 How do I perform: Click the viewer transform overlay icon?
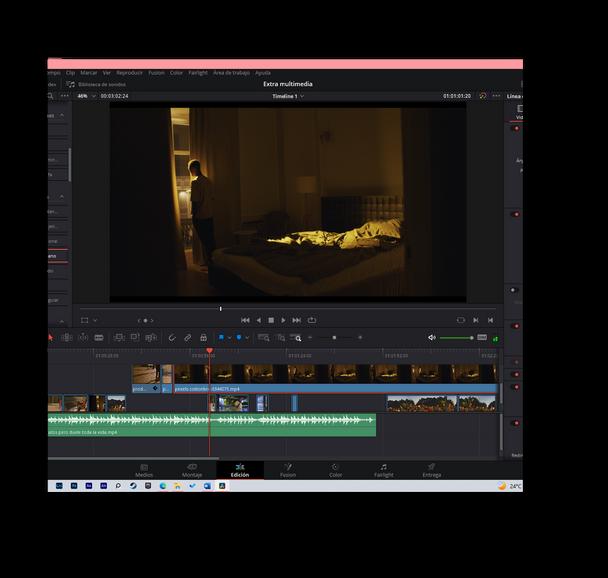pyautogui.click(x=85, y=320)
